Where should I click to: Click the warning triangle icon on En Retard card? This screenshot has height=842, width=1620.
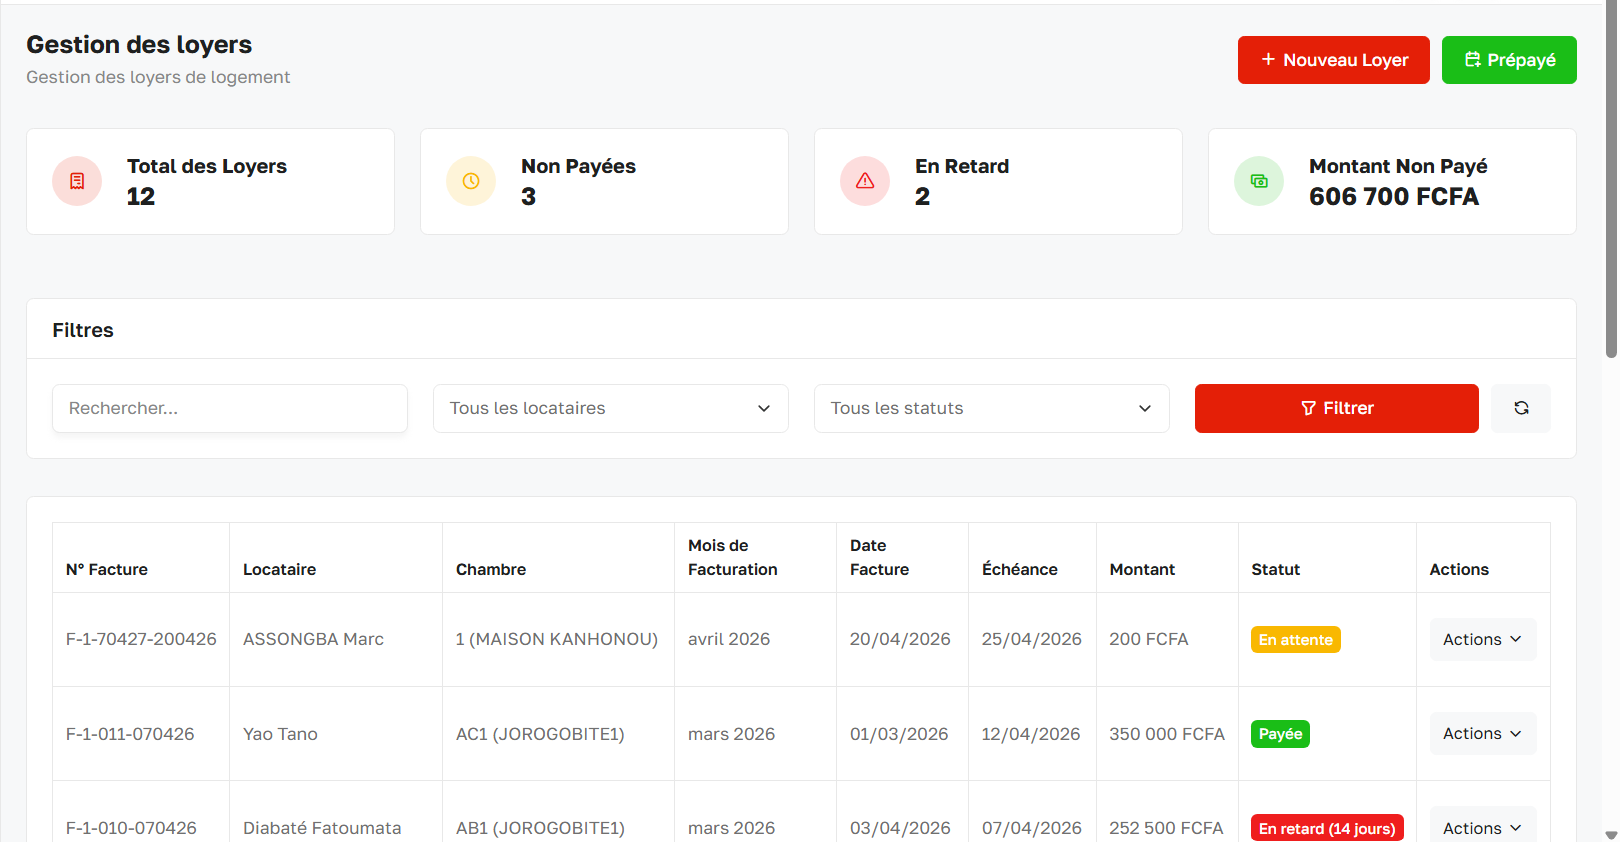(x=865, y=181)
